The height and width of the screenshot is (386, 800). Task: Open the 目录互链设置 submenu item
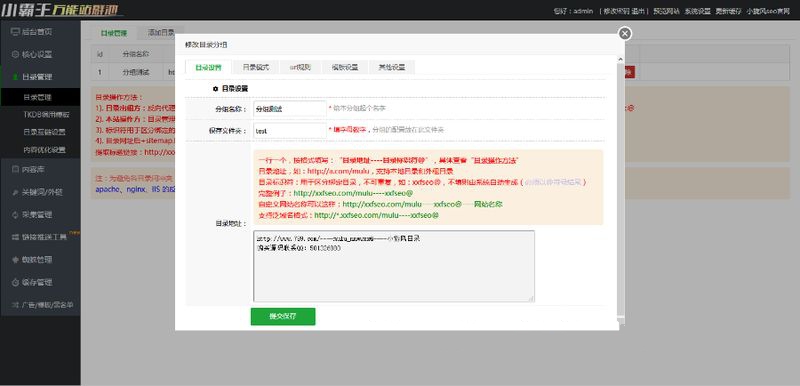(x=40, y=132)
